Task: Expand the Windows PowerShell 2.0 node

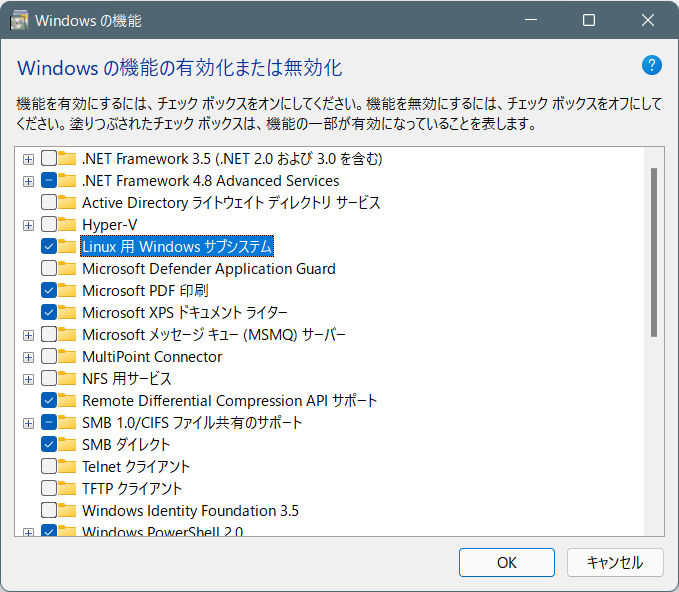Action: (x=28, y=532)
